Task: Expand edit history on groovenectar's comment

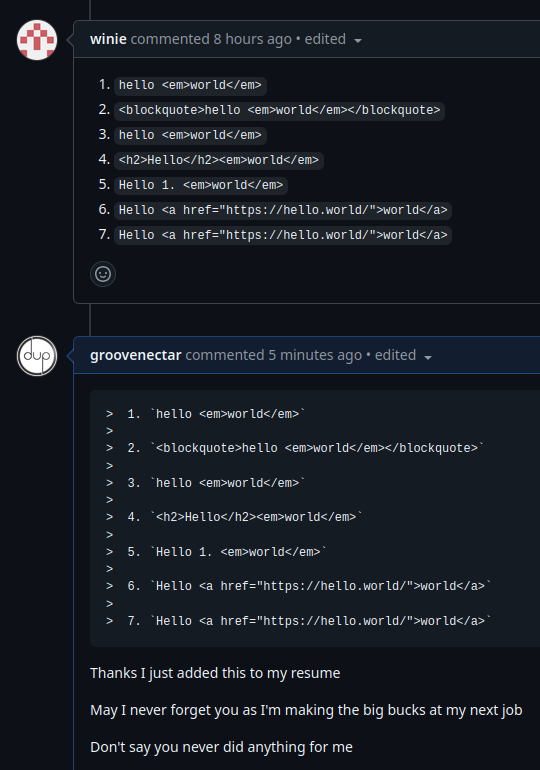Action: click(x=404, y=356)
